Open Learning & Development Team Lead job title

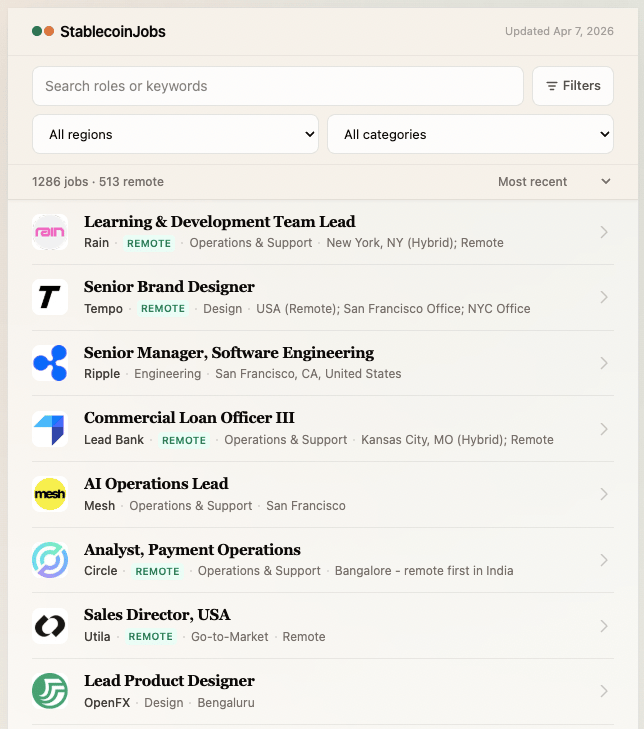219,222
